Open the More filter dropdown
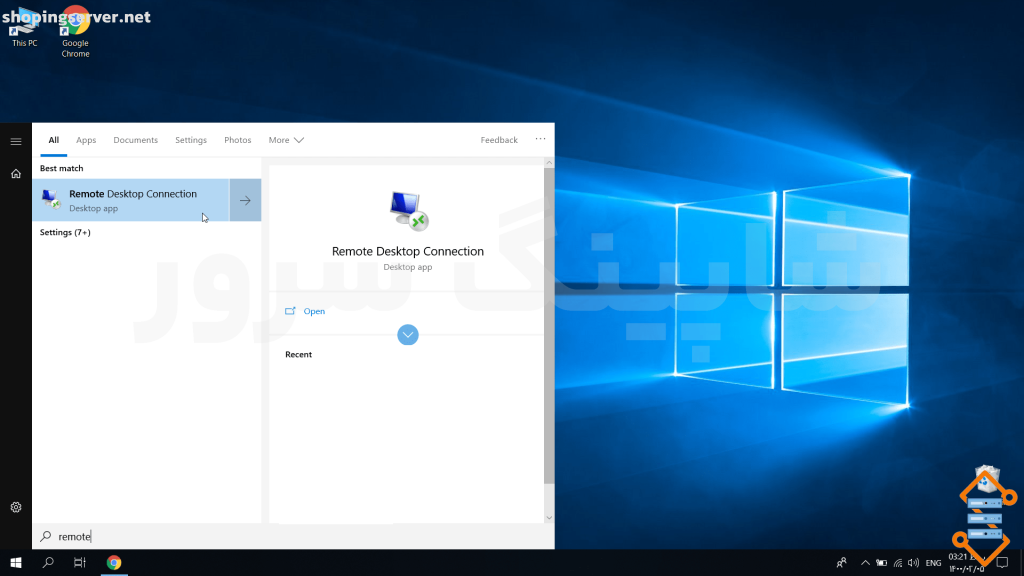This screenshot has width=1024, height=576. point(286,140)
